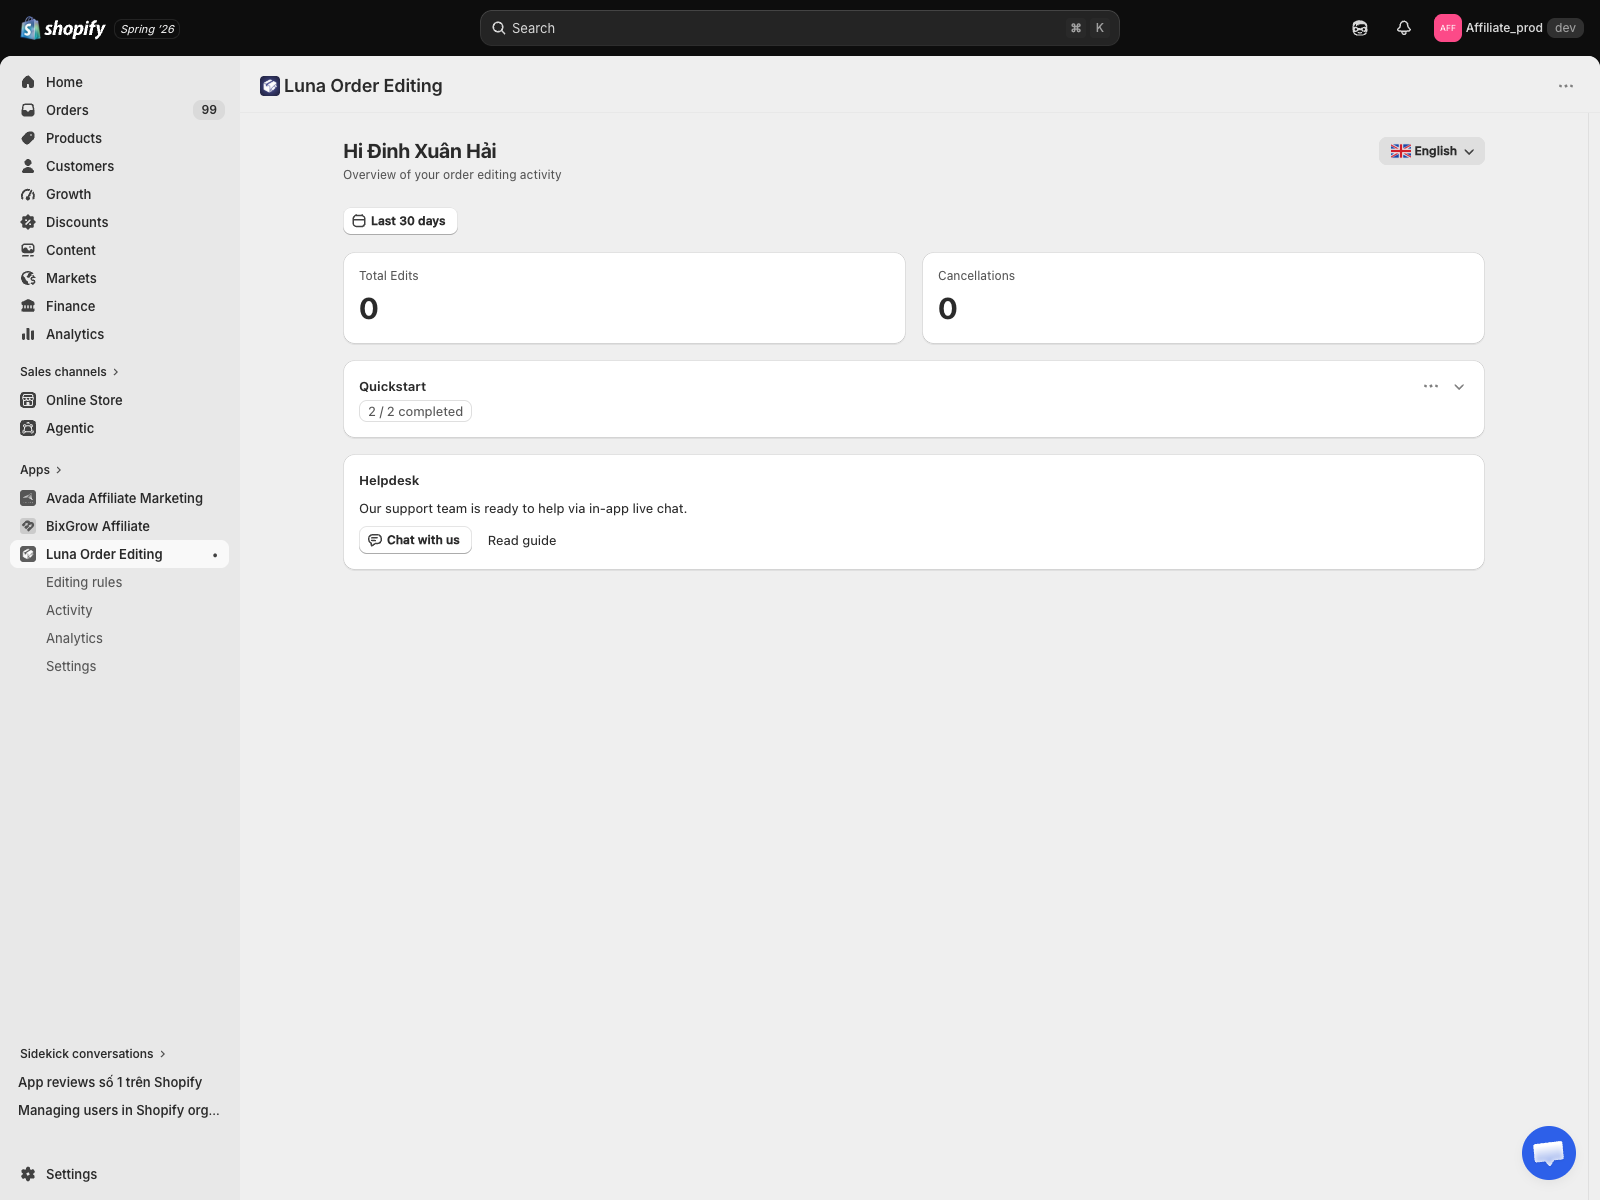Open the Read guide link
The height and width of the screenshot is (1200, 1600).
(522, 540)
